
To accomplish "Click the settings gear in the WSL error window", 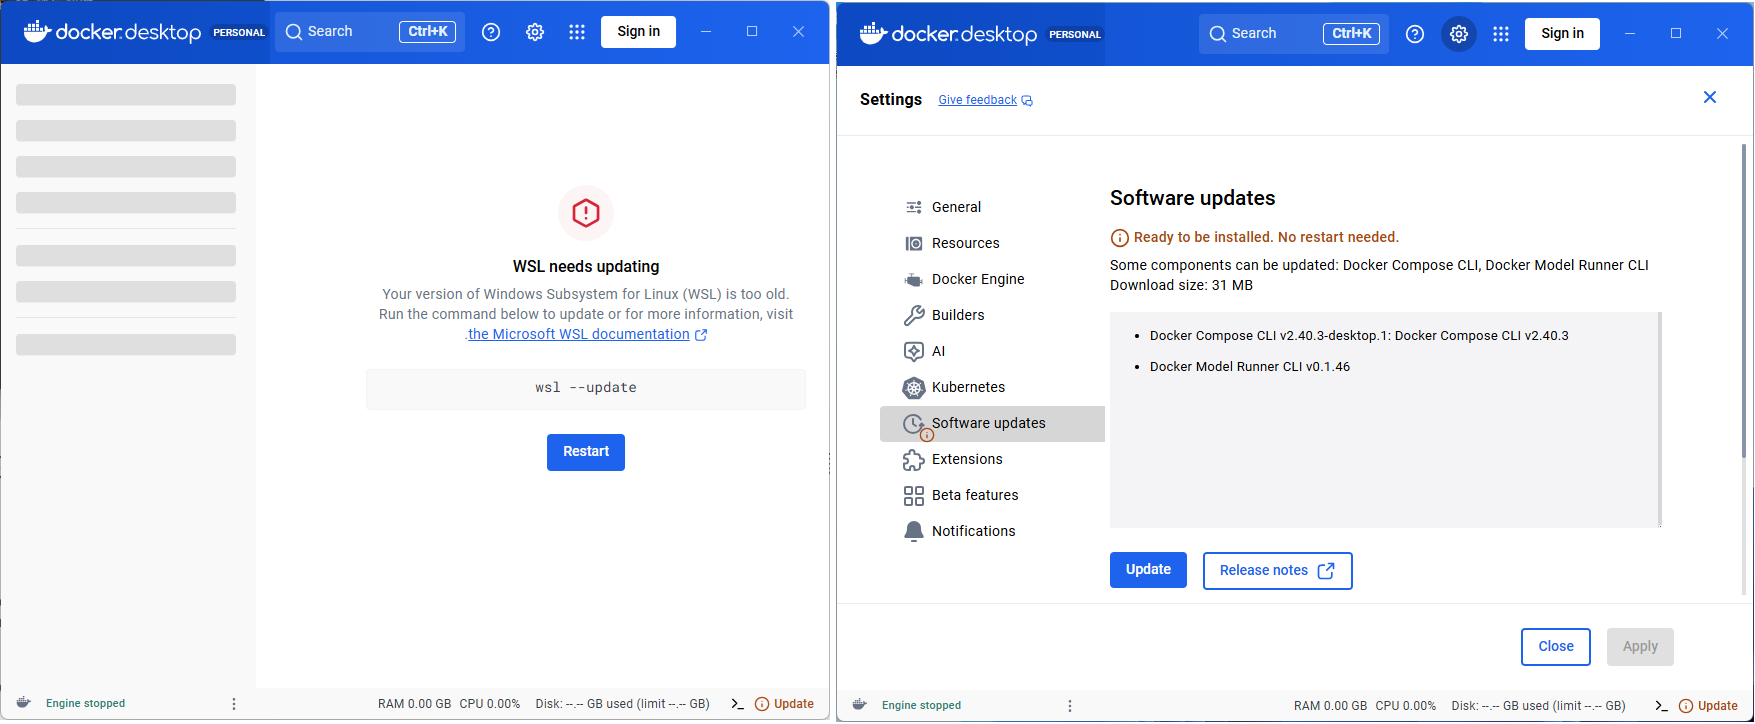I will [x=535, y=32].
